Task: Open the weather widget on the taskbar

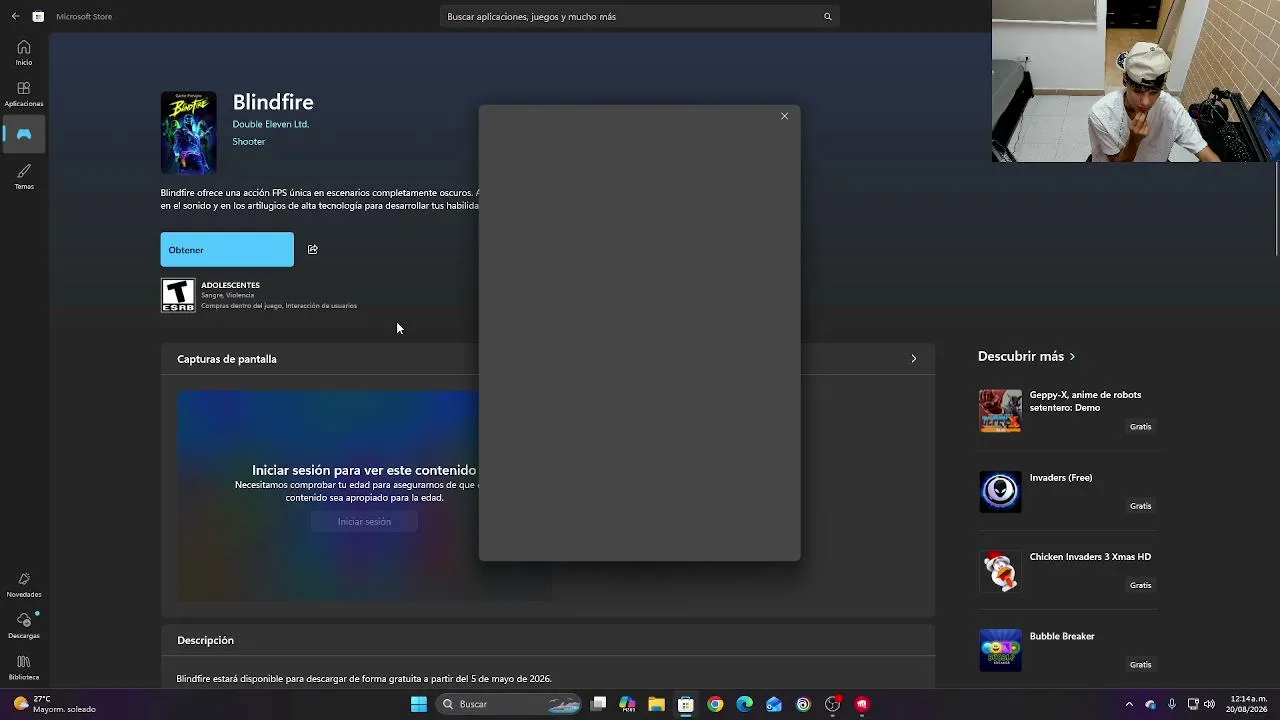Action: [55, 704]
